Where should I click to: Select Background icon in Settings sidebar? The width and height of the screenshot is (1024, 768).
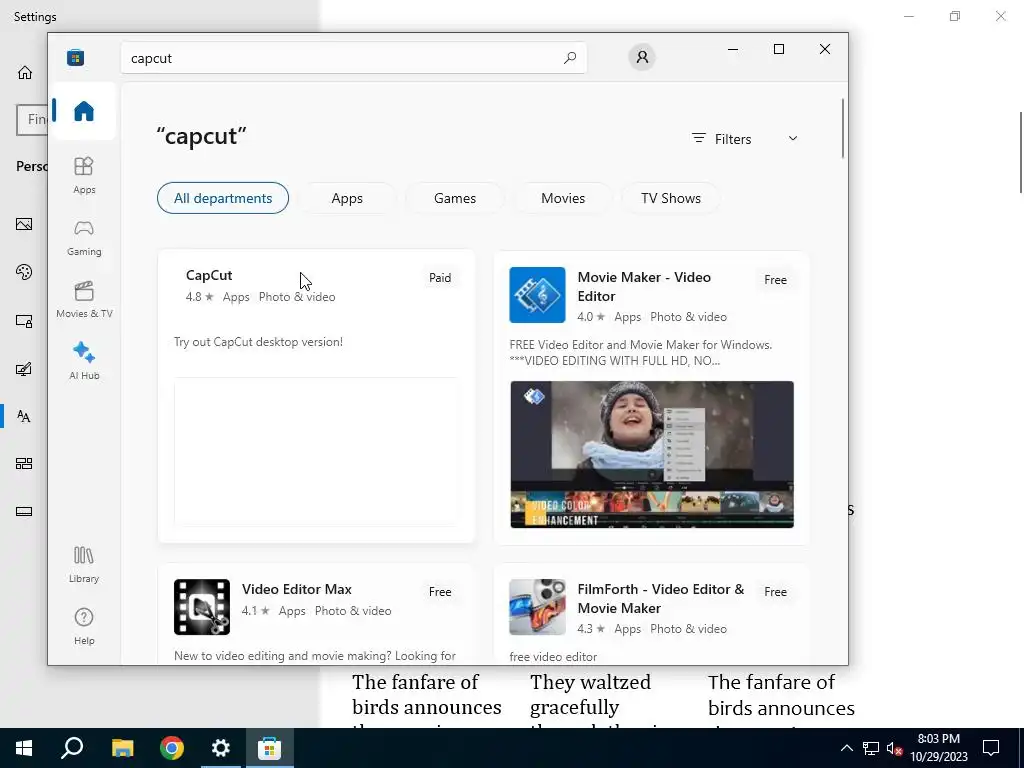click(24, 224)
